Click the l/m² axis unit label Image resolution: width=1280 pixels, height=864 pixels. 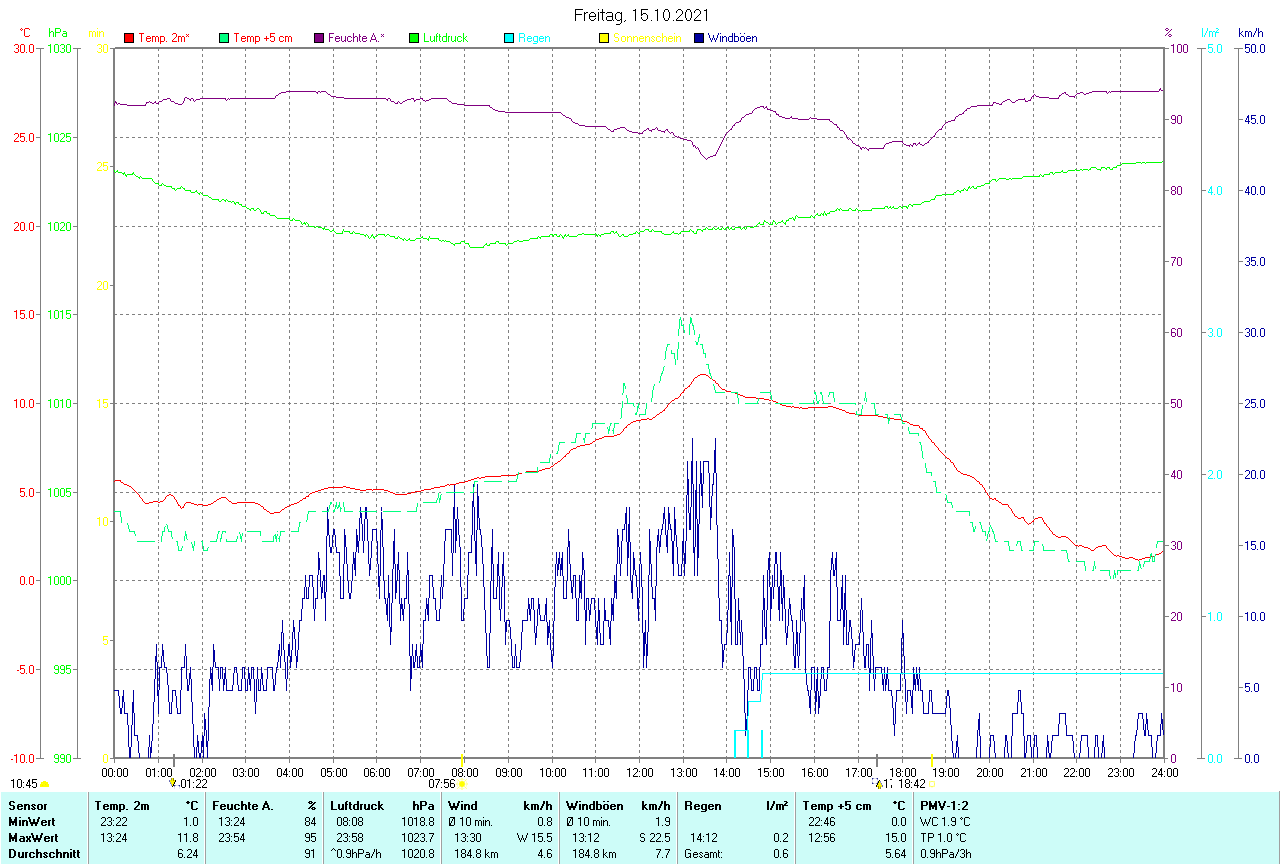pyautogui.click(x=1210, y=33)
